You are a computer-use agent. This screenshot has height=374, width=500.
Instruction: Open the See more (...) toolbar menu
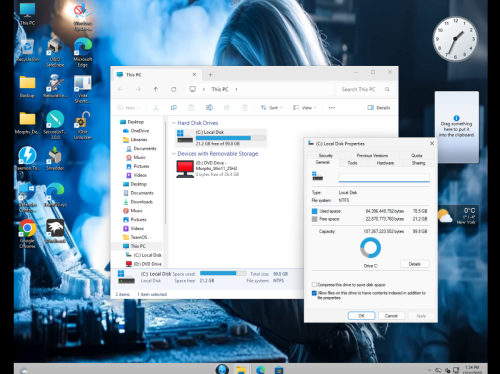tap(332, 108)
